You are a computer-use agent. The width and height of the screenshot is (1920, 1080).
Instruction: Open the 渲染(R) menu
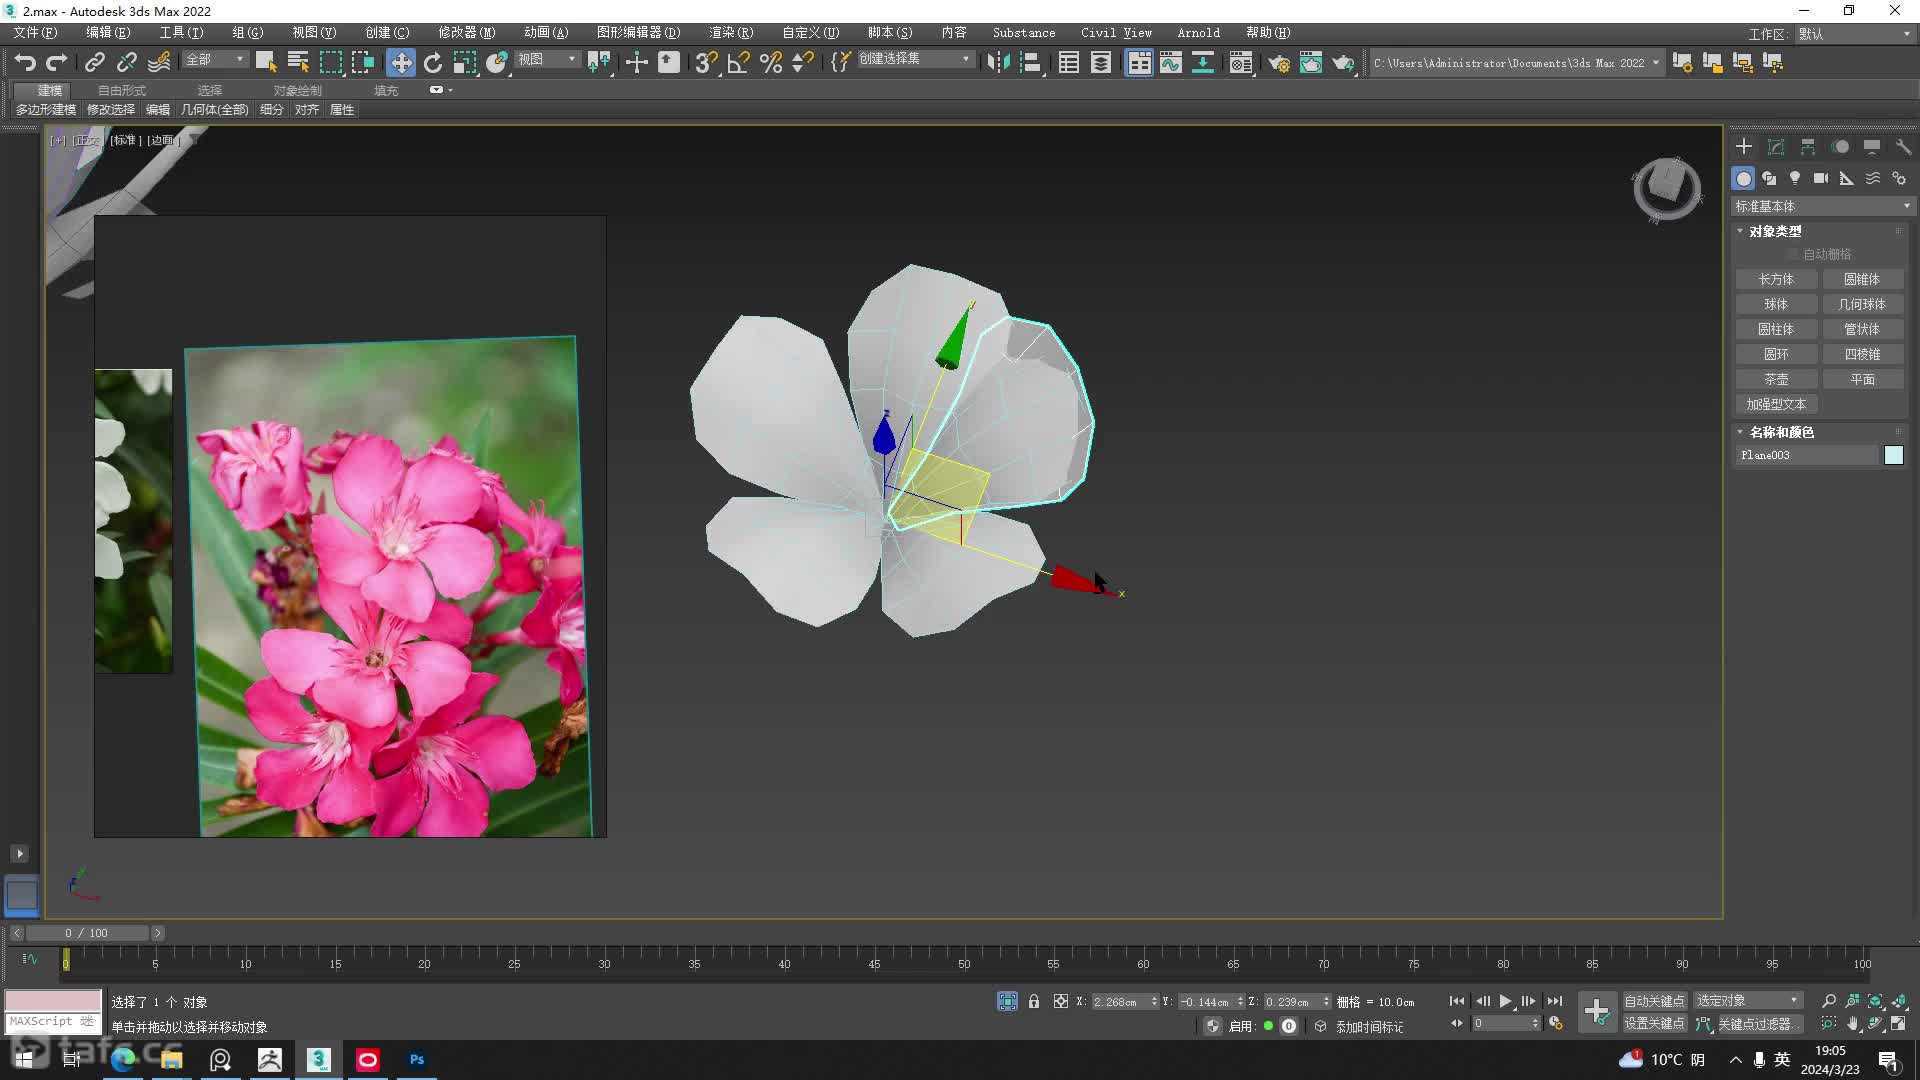click(x=731, y=33)
